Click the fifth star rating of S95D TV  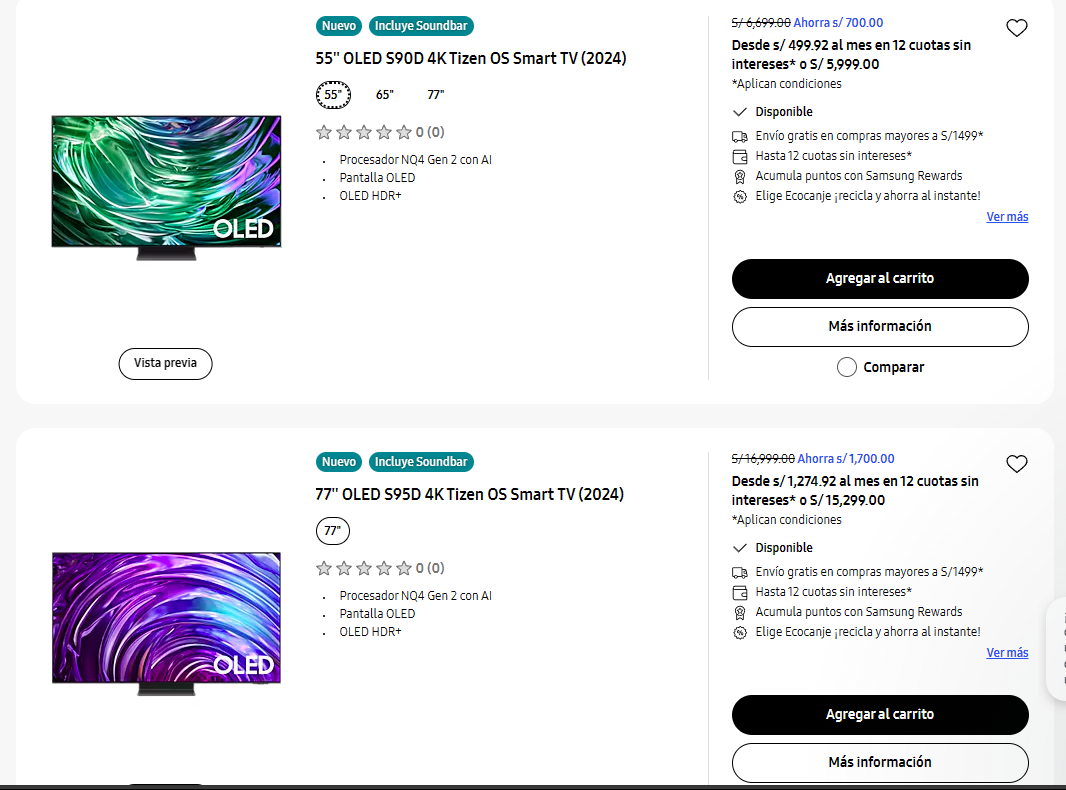click(404, 568)
